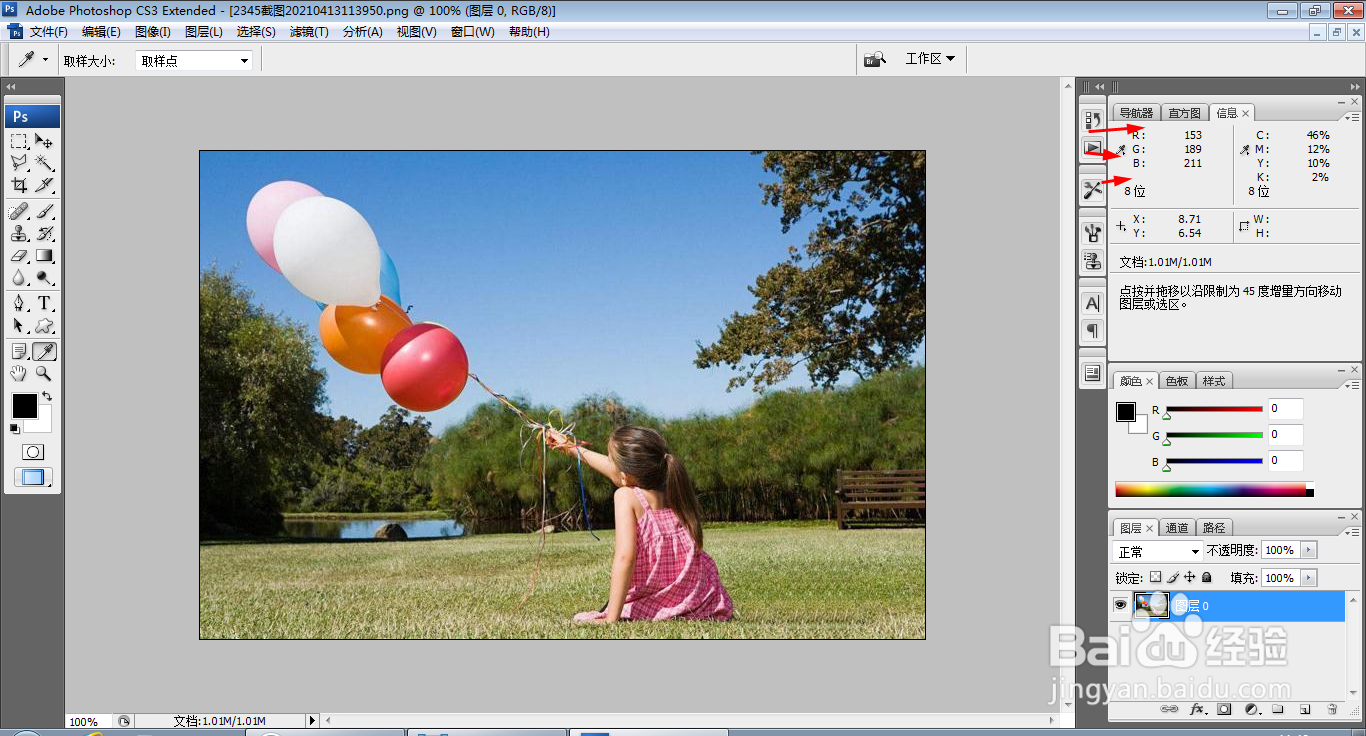1366x736 pixels.
Task: Select the Zoom tool
Action: point(44,373)
